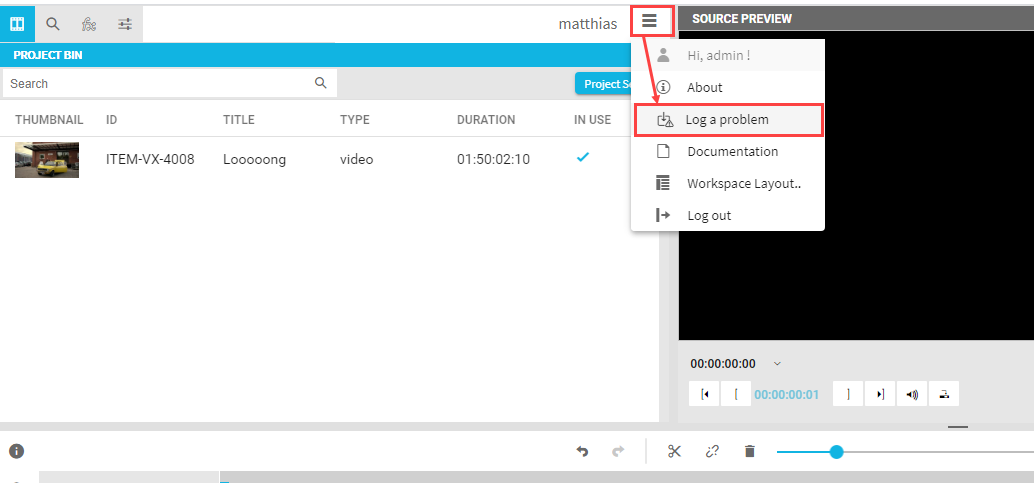Screen dimensions: 1034x483
Task: Log out from the user menu
Action: (x=708, y=216)
